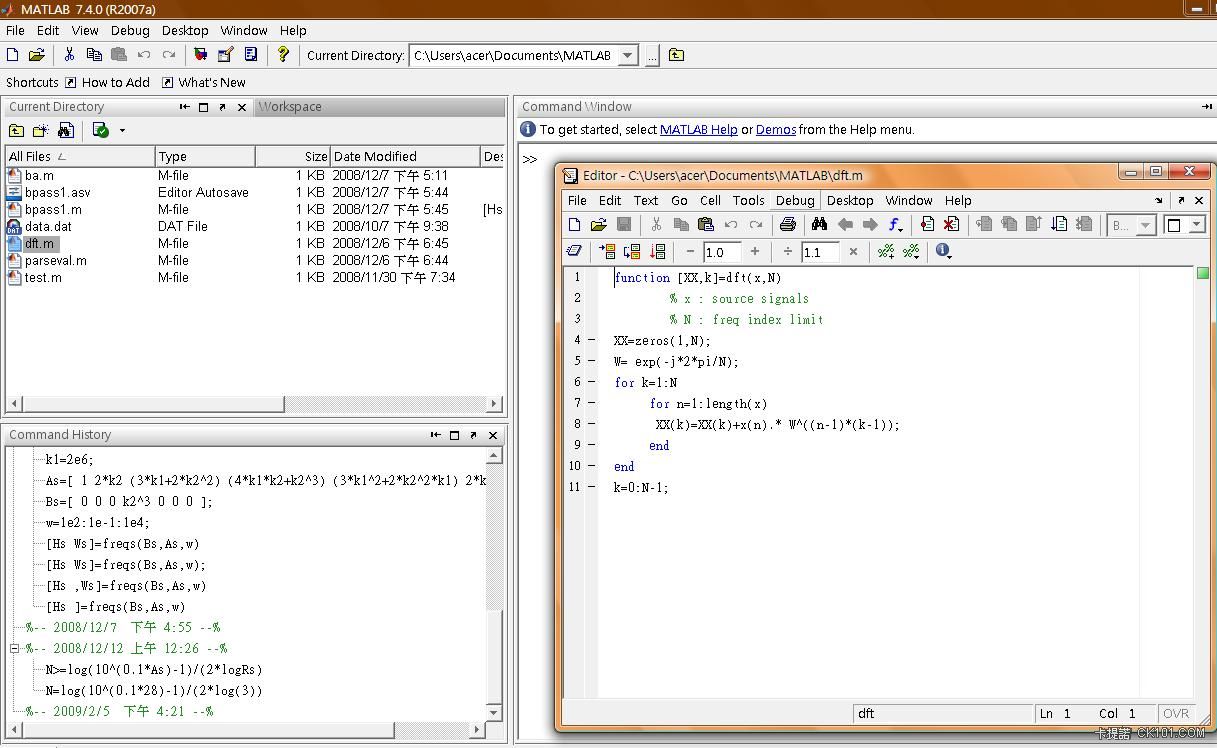Click the Editor toolbar Undo icon
The image size is (1217, 748).
[x=731, y=225]
